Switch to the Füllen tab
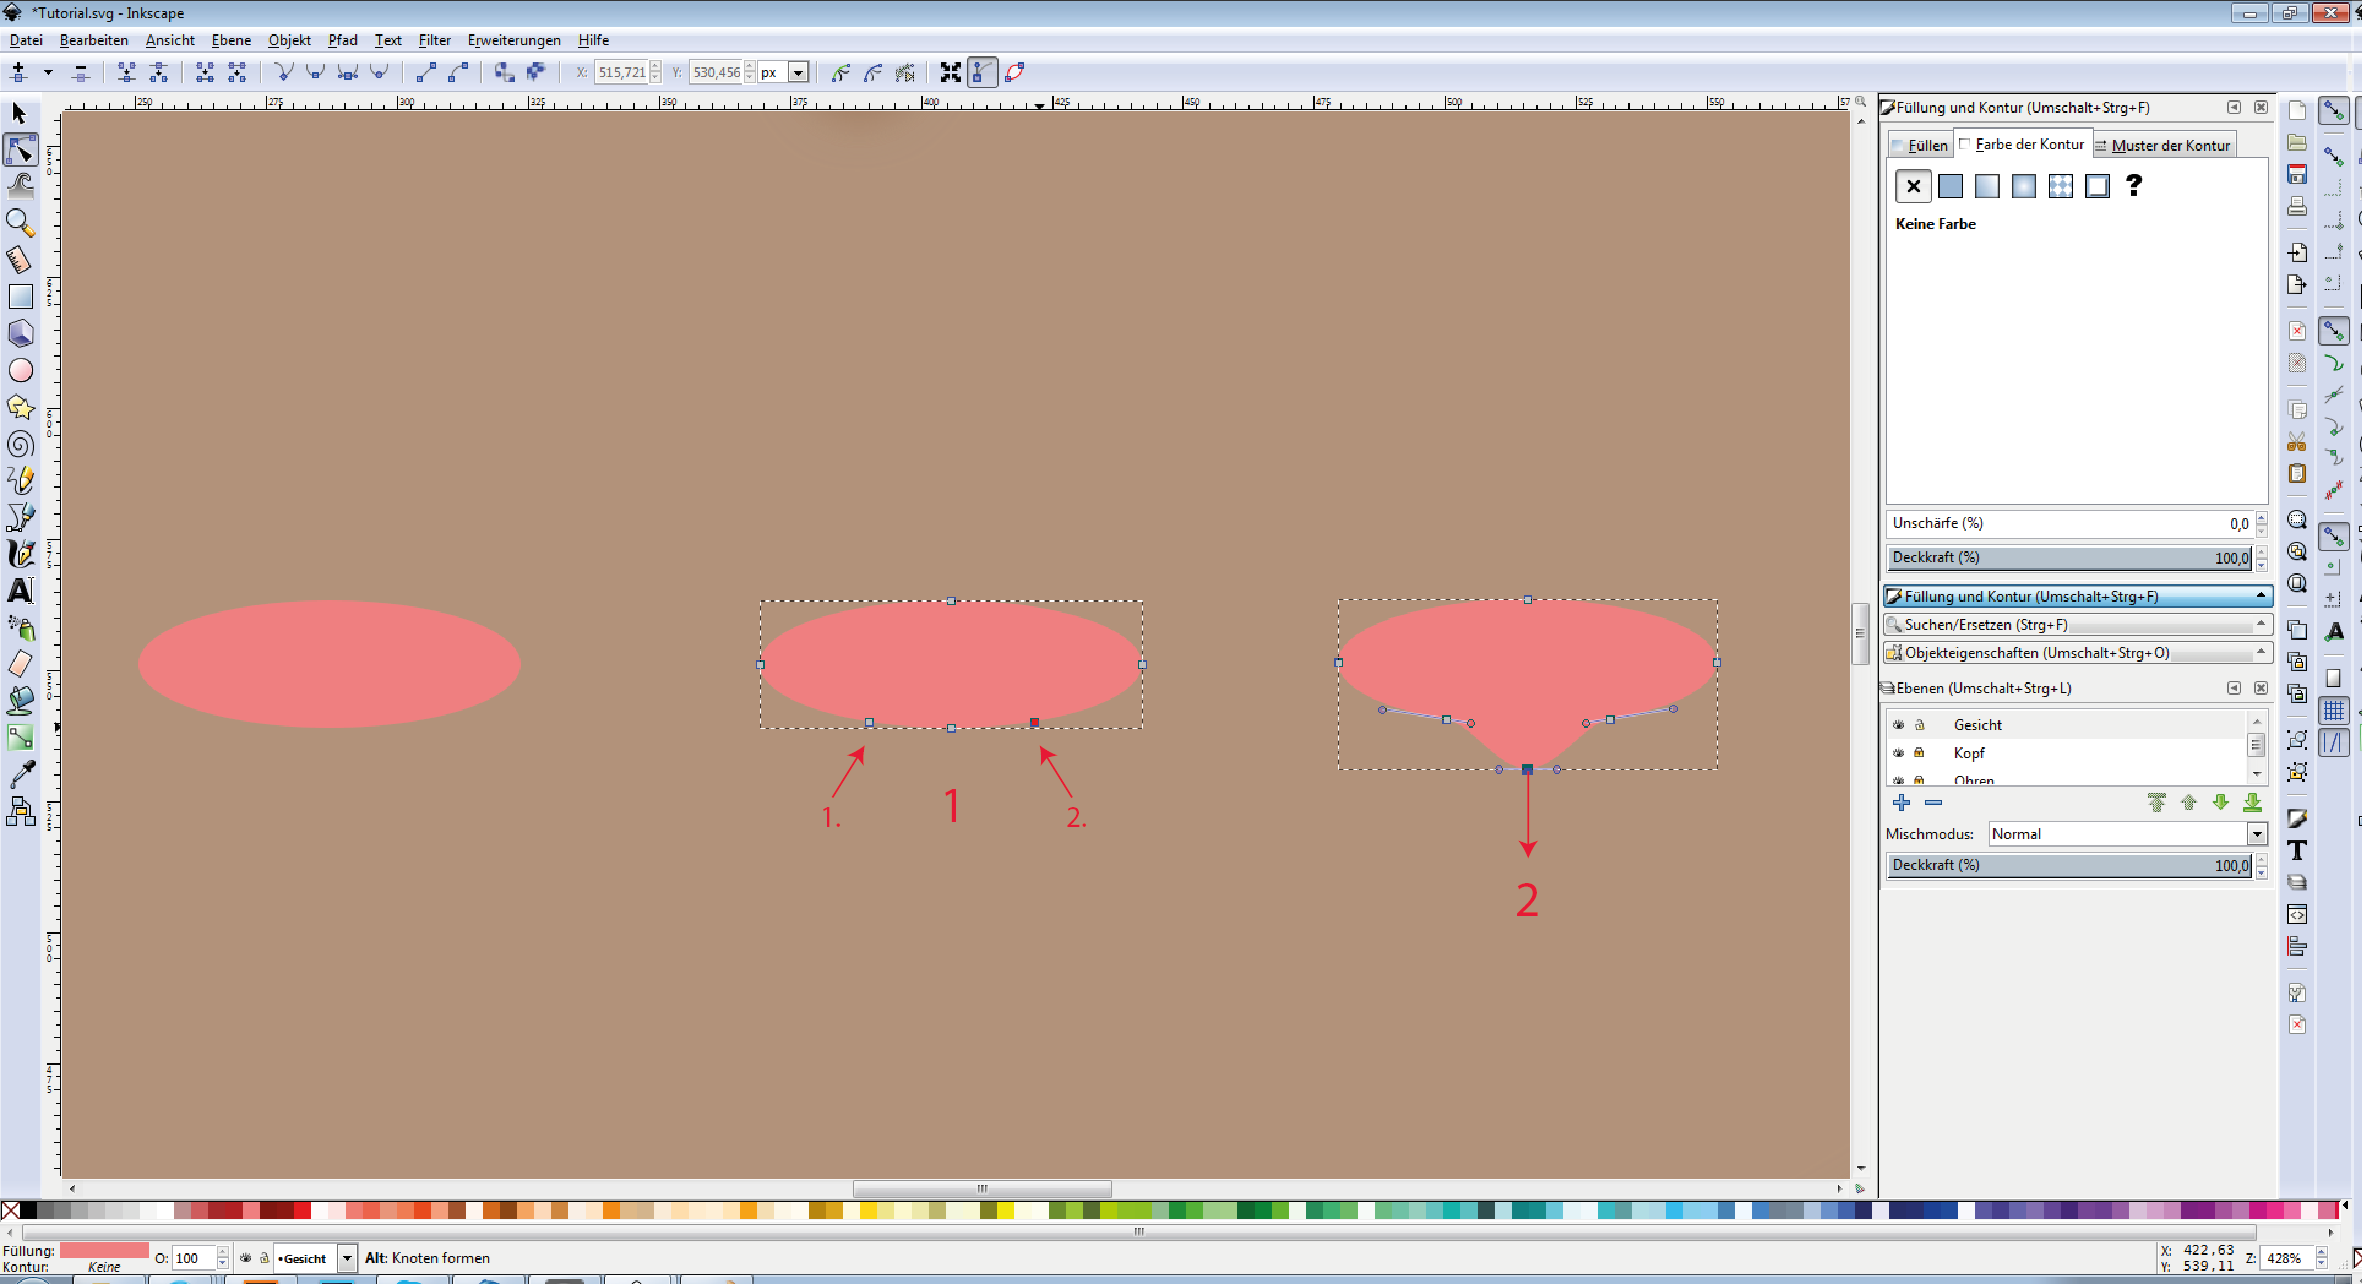The image size is (2362, 1284). coord(1919,145)
